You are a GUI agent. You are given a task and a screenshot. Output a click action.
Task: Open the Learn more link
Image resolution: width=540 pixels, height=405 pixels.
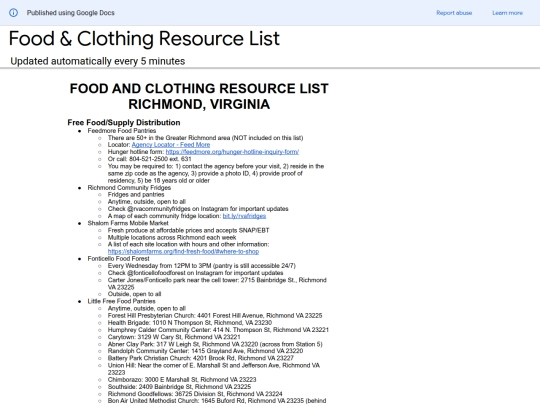(507, 13)
